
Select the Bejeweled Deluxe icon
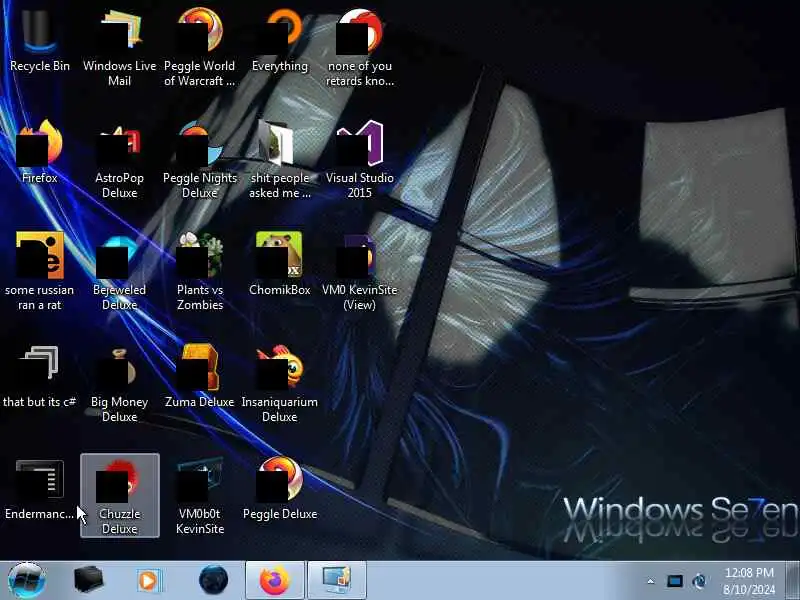tap(119, 271)
